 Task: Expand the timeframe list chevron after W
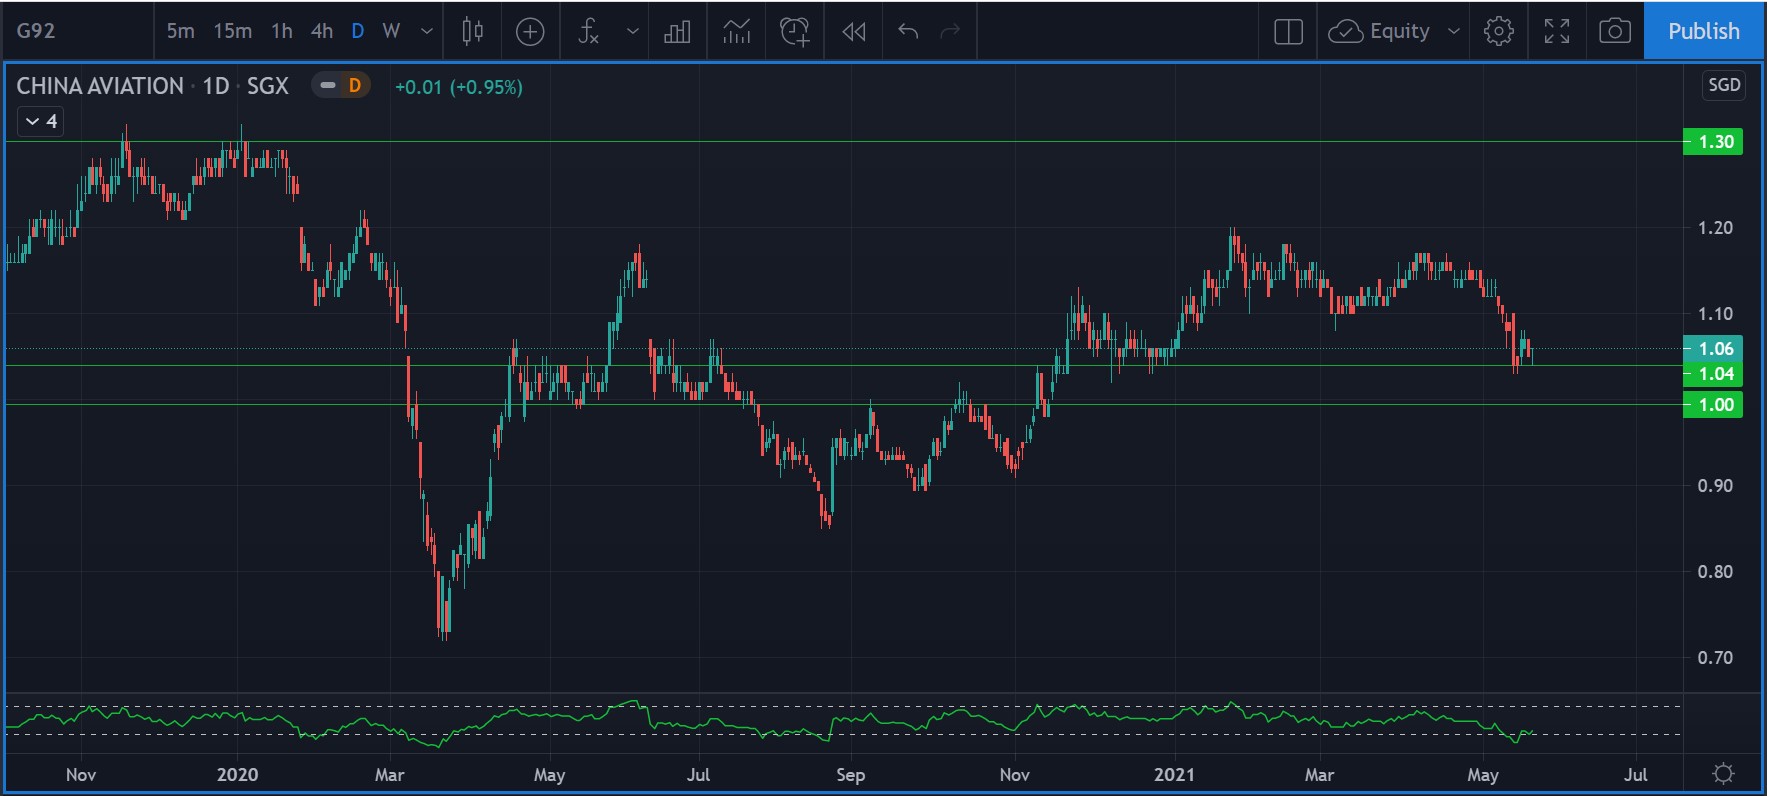[x=427, y=31]
